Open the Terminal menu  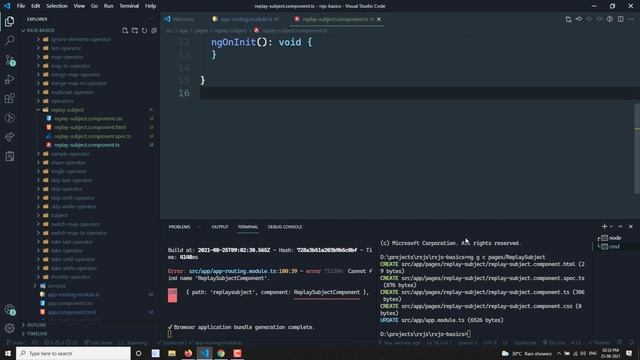click(129, 6)
